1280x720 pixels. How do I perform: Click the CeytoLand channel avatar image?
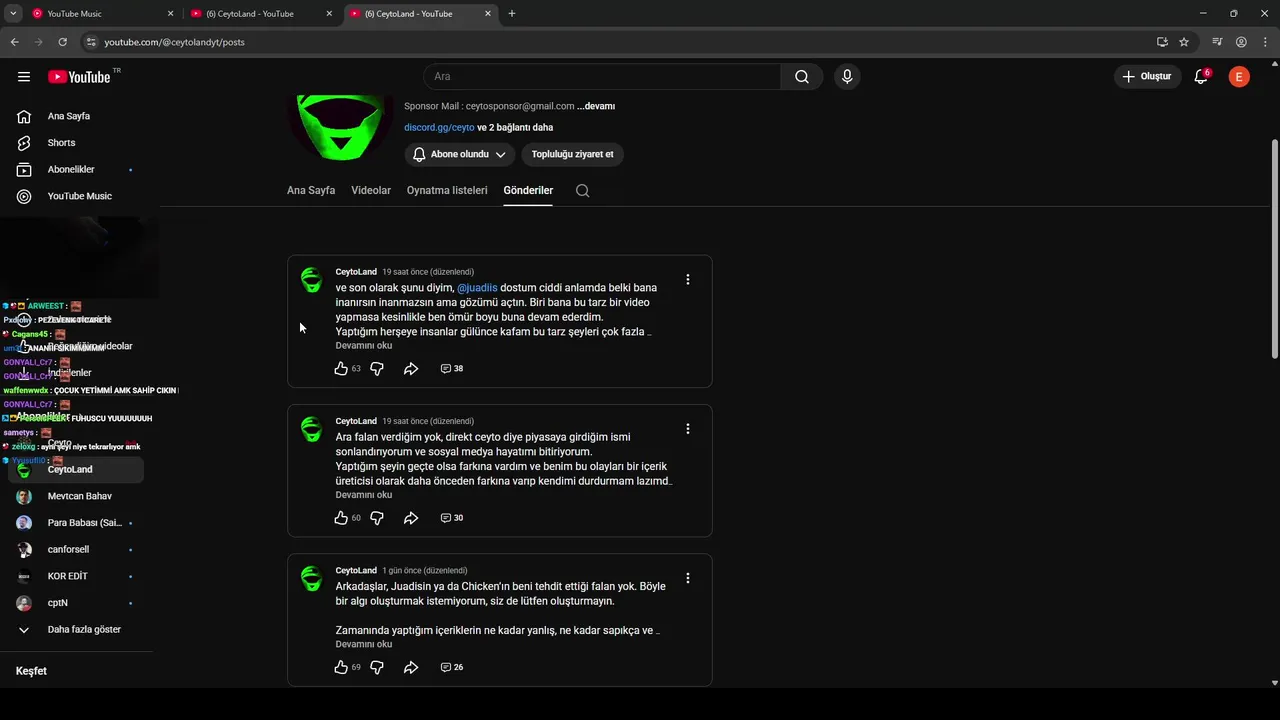click(340, 126)
